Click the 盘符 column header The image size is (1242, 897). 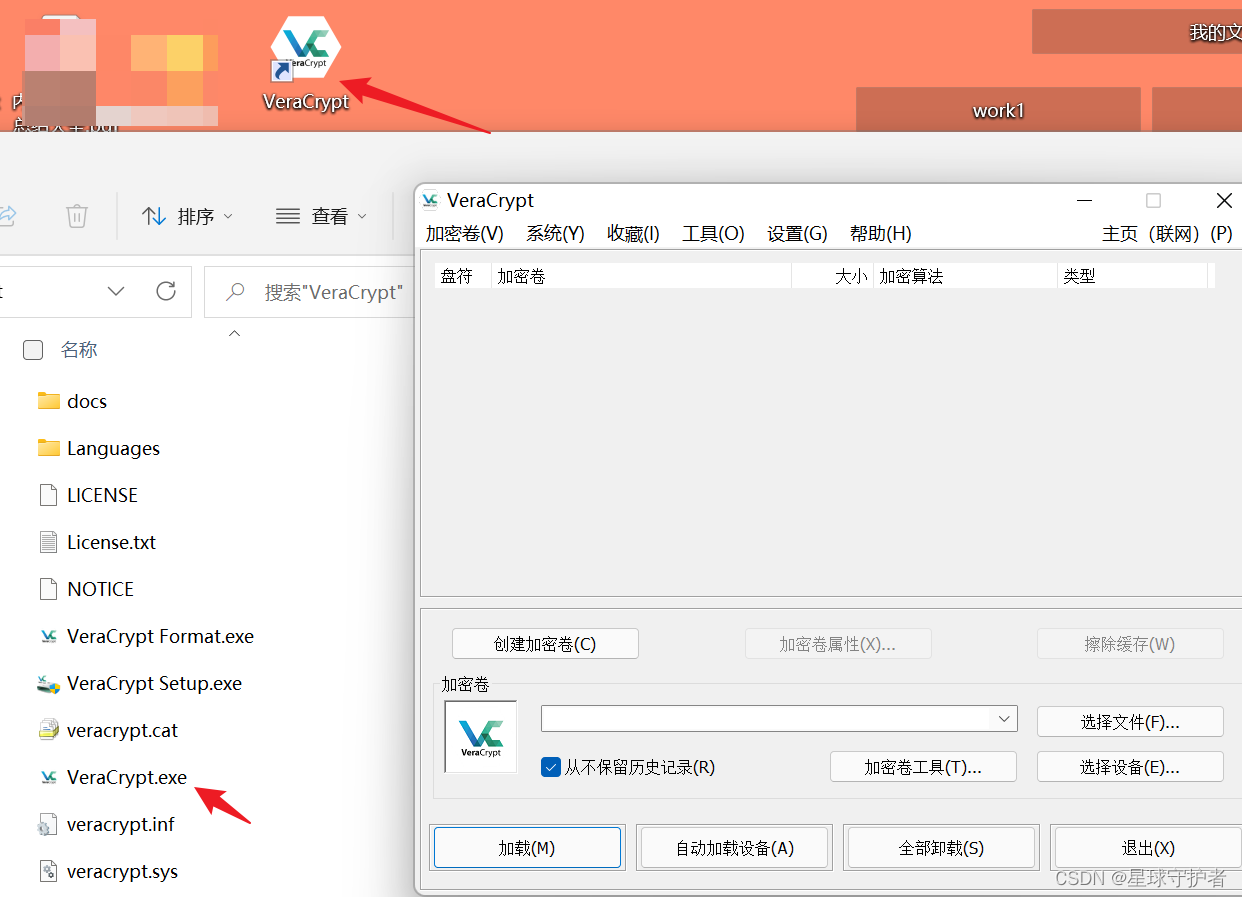pyautogui.click(x=464, y=276)
